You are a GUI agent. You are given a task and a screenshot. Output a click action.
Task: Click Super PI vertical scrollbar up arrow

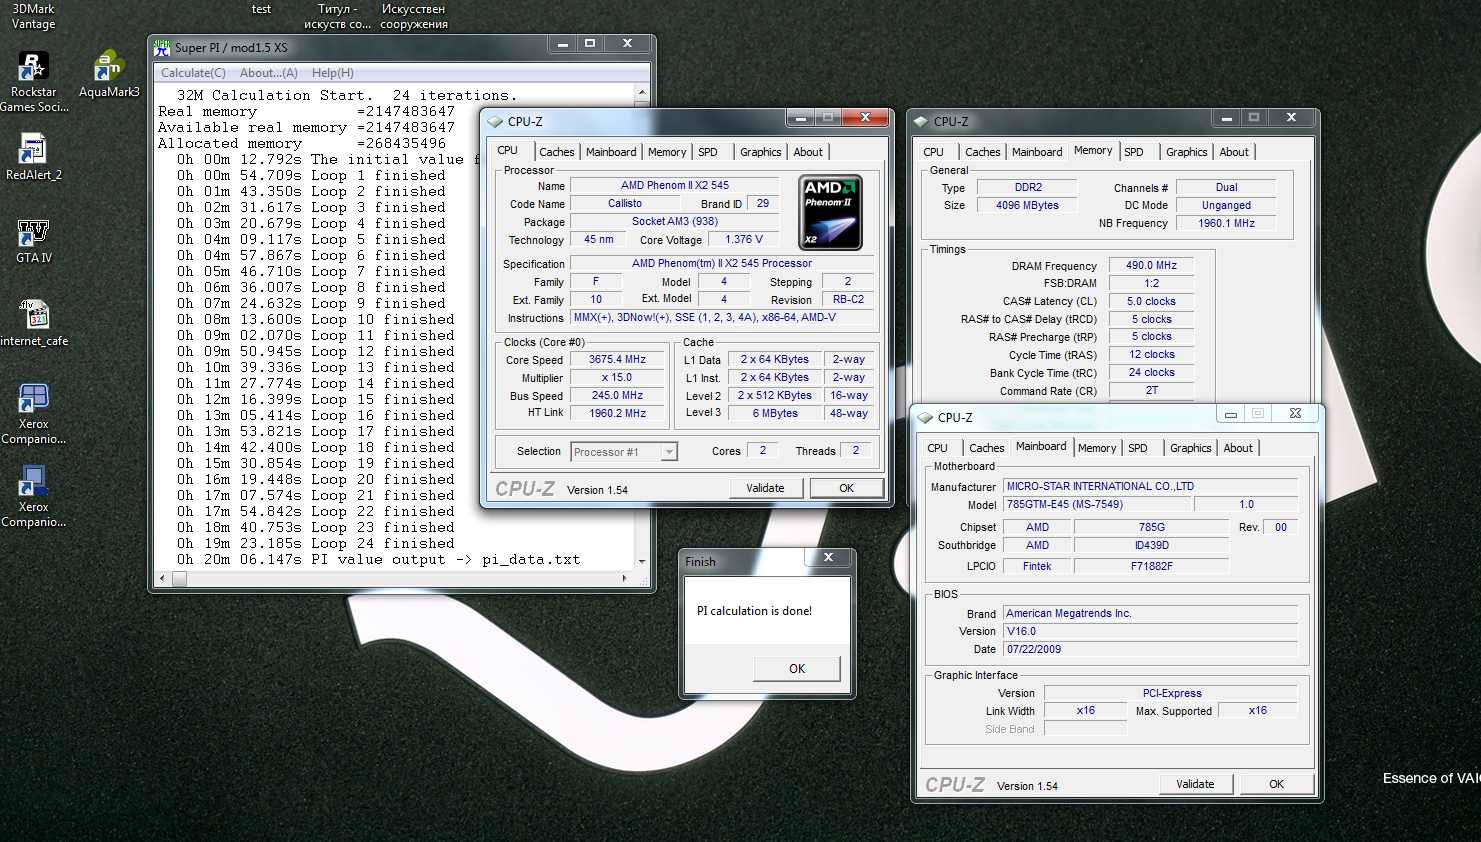[x=642, y=92]
